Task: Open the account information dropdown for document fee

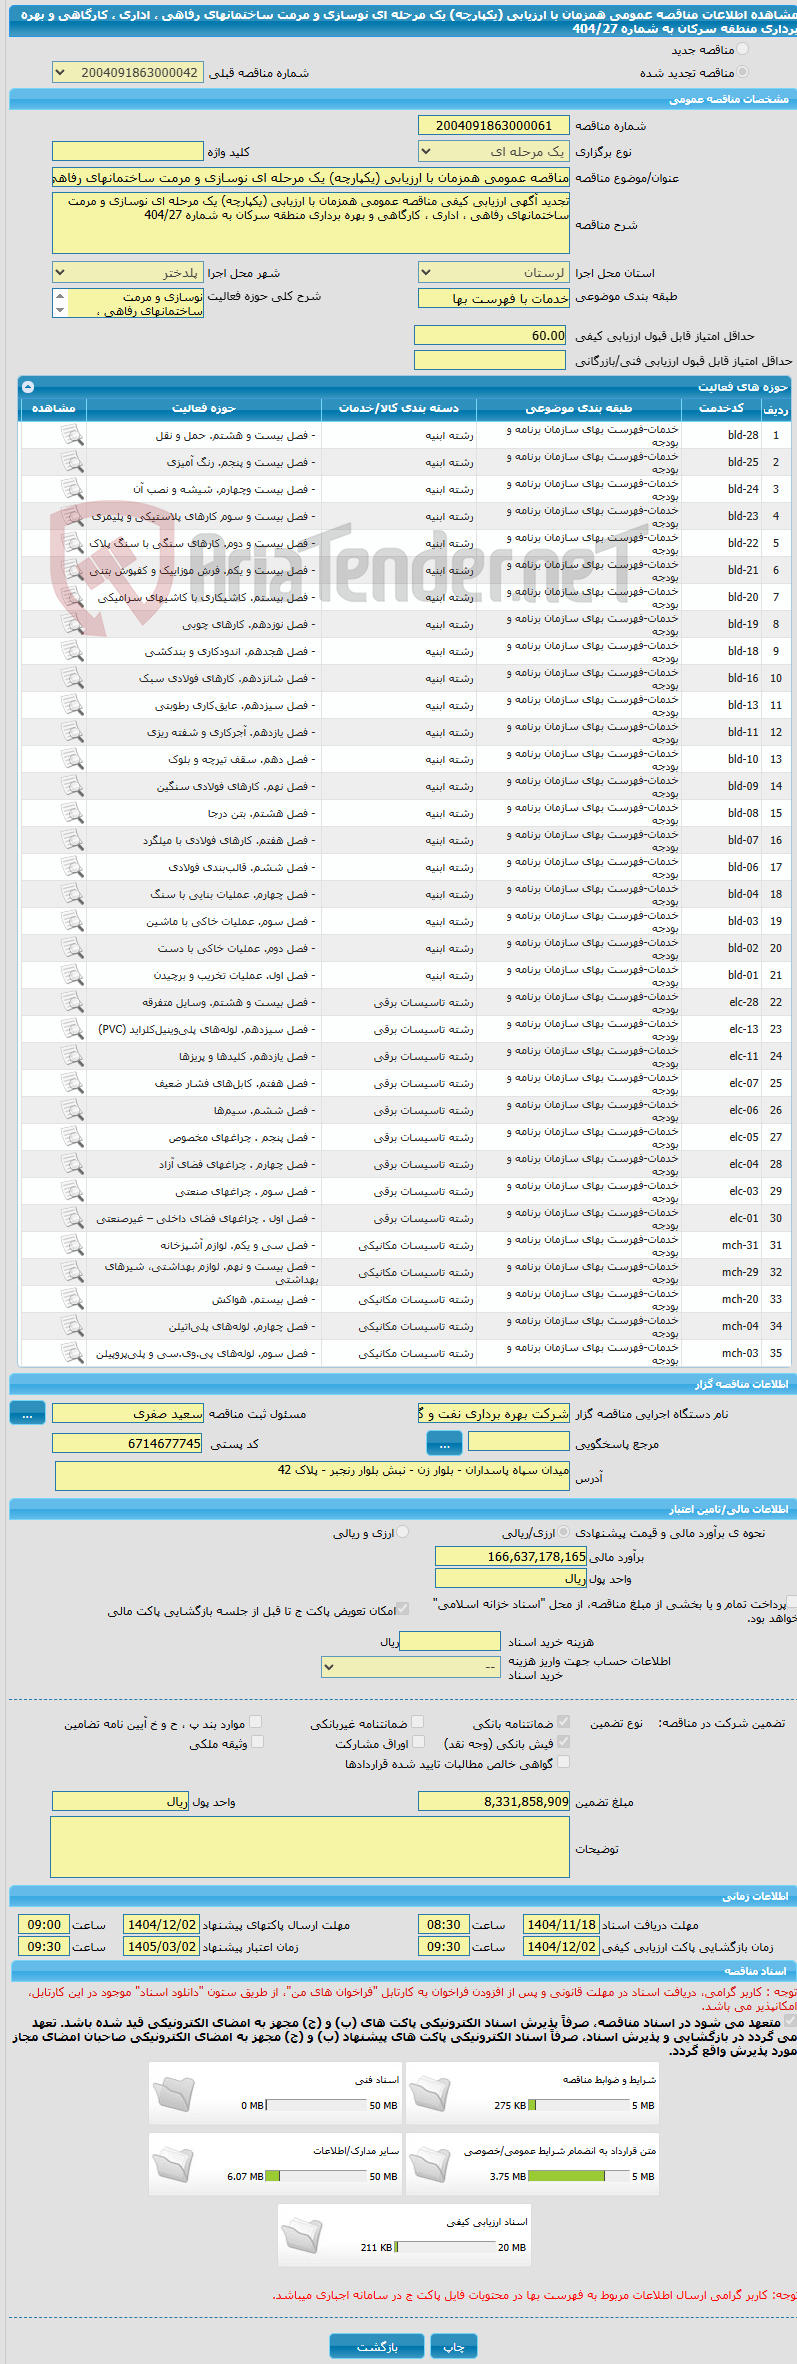Action: coord(410,1667)
